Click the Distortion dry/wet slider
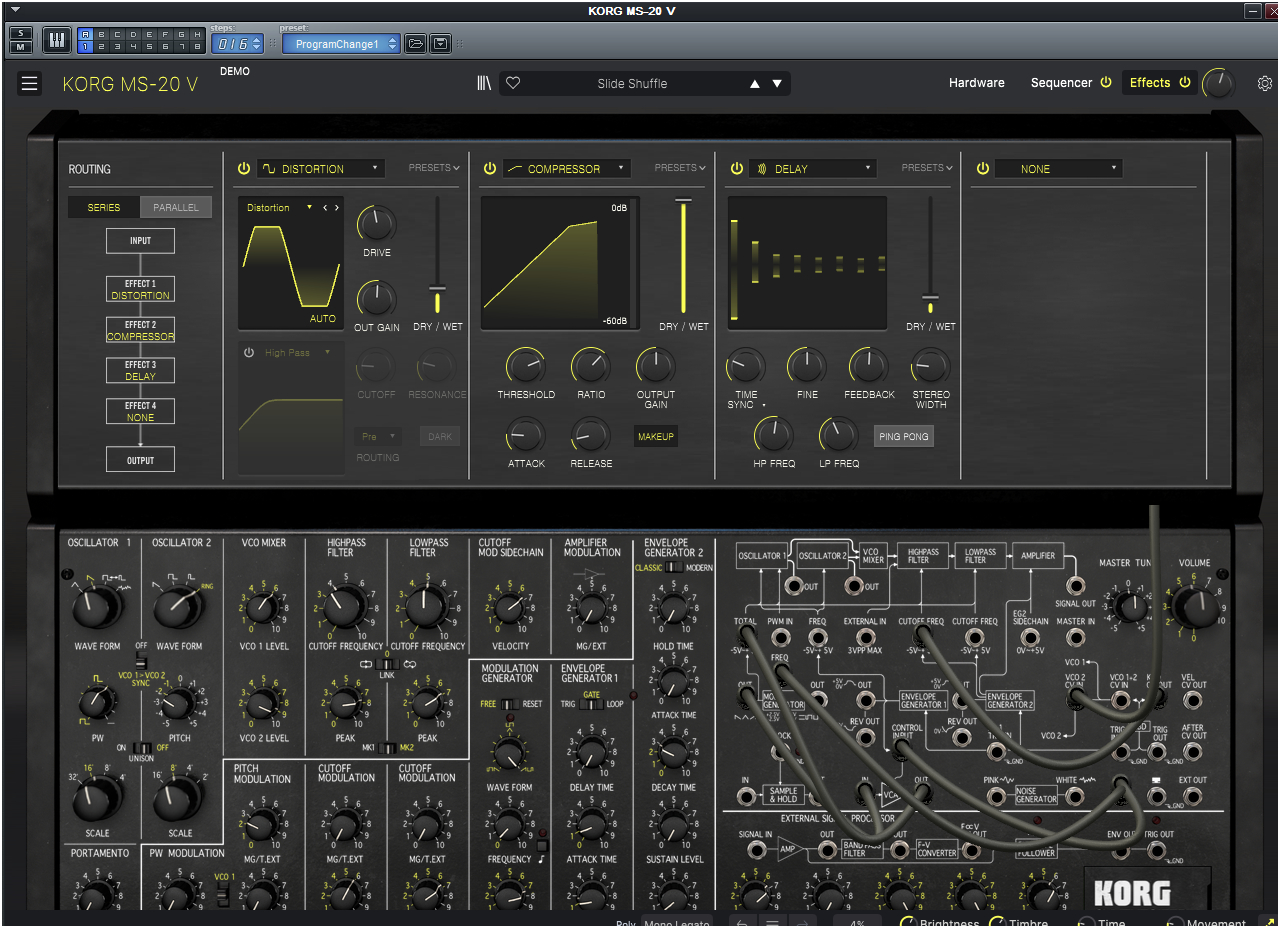This screenshot has height=928, width=1280. pyautogui.click(x=437, y=255)
